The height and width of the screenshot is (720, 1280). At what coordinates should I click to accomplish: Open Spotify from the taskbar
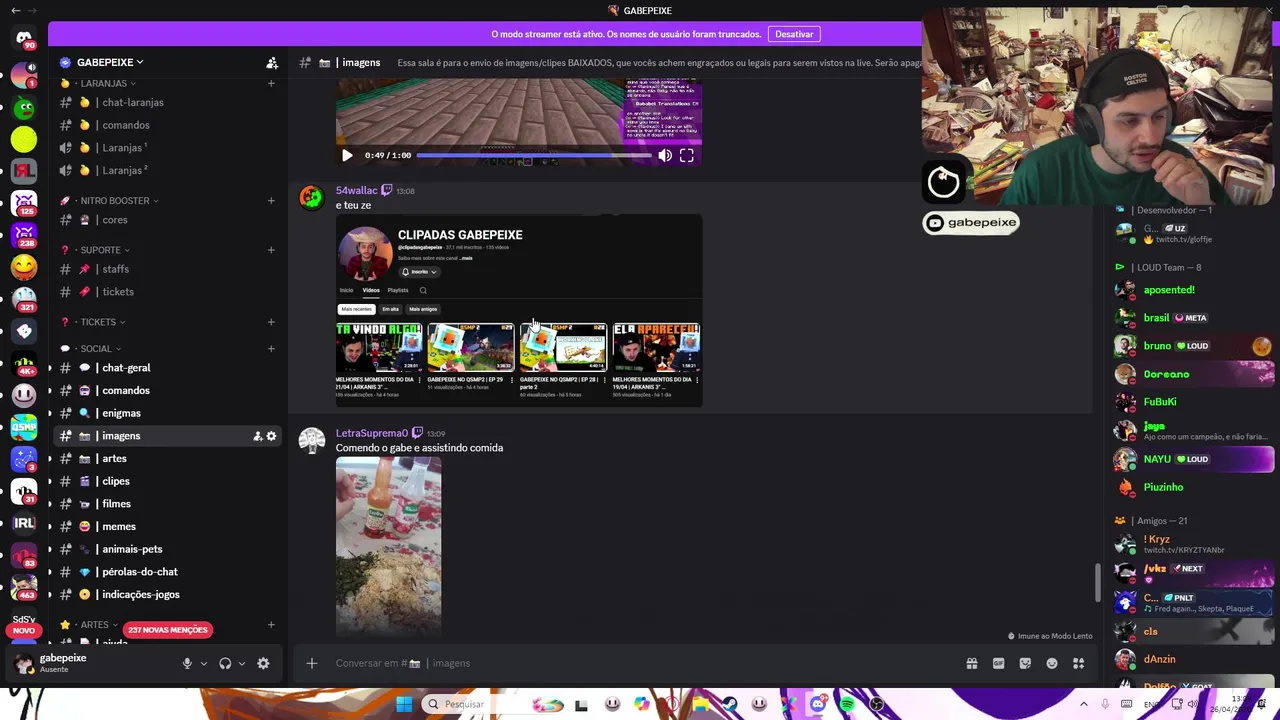click(848, 704)
